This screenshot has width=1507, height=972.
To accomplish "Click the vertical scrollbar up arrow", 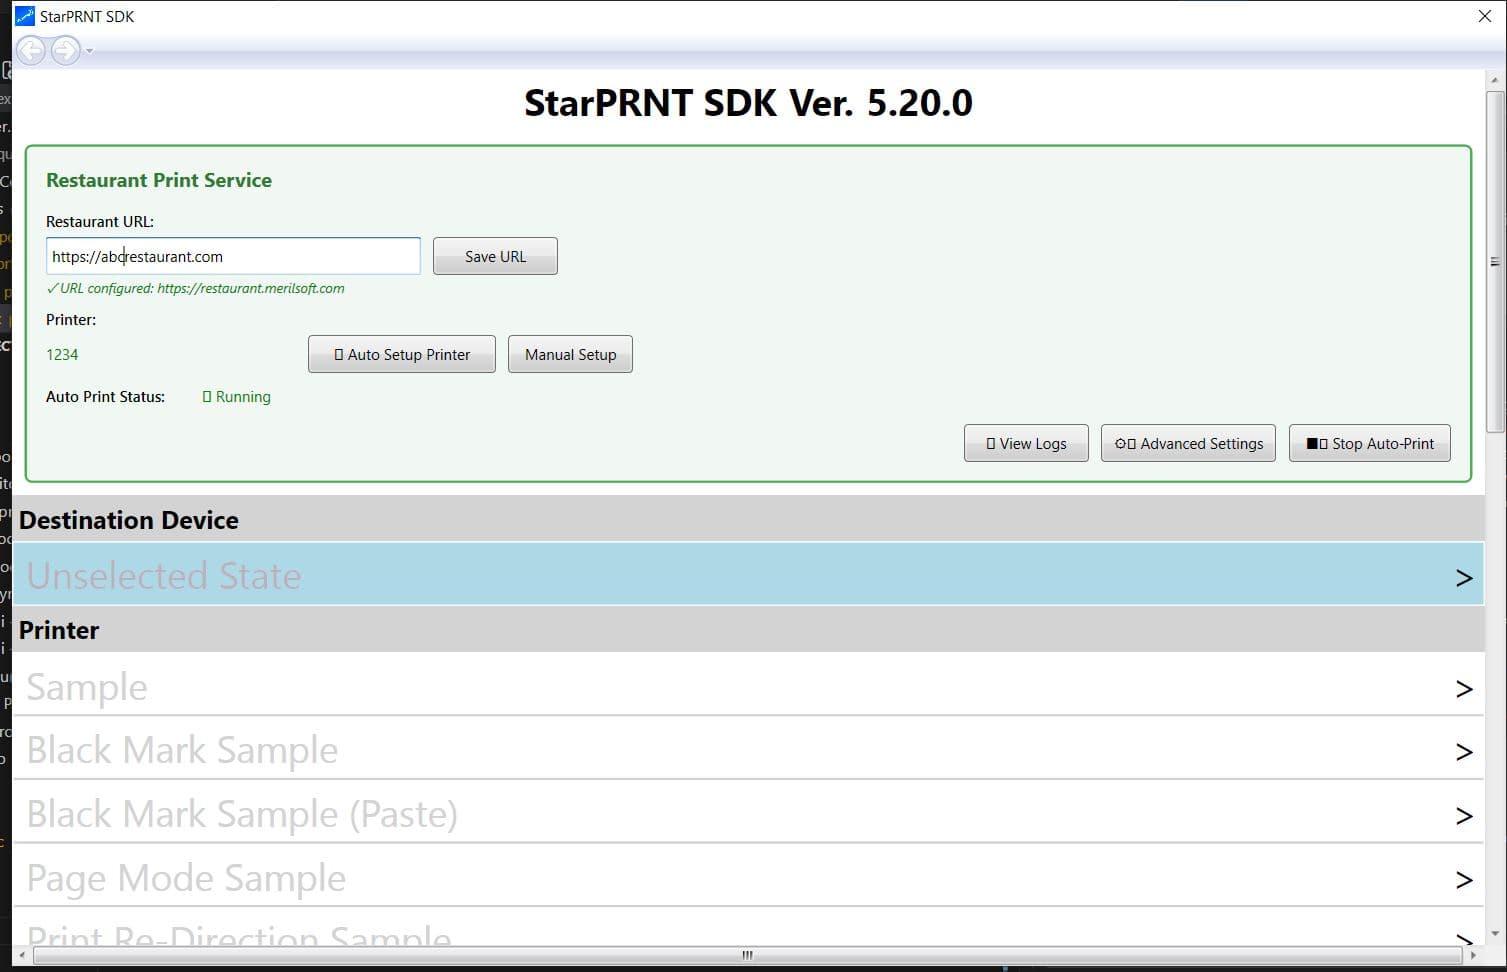I will [x=1495, y=80].
